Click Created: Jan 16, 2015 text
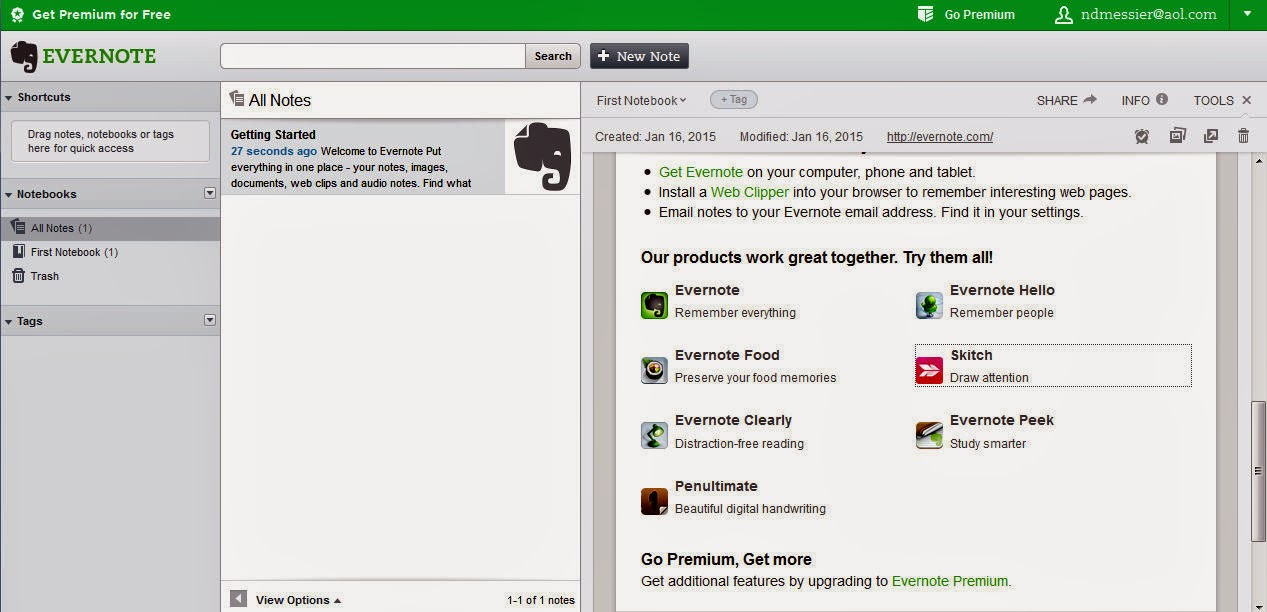This screenshot has width=1267, height=612. click(x=656, y=137)
